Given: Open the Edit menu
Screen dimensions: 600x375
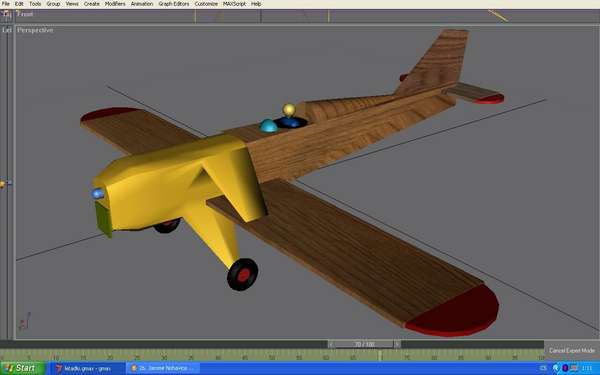Looking at the screenshot, I should (19, 4).
